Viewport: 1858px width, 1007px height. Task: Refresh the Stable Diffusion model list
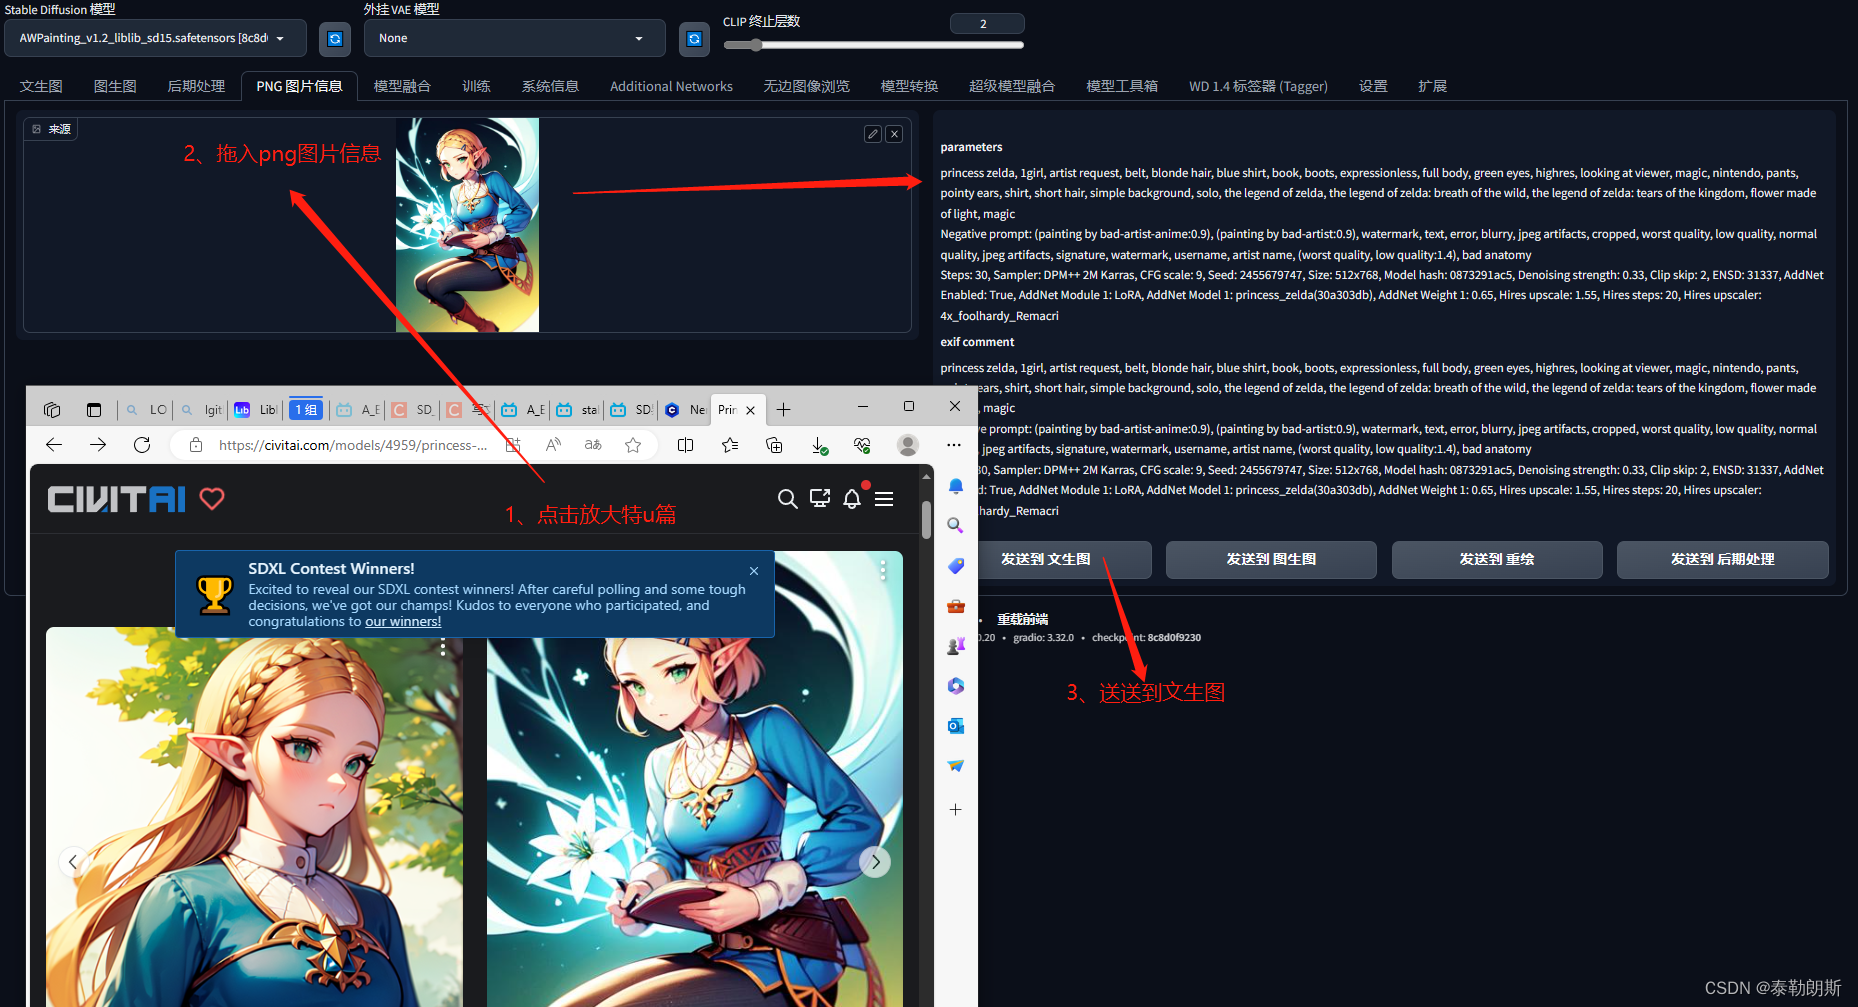pos(335,39)
